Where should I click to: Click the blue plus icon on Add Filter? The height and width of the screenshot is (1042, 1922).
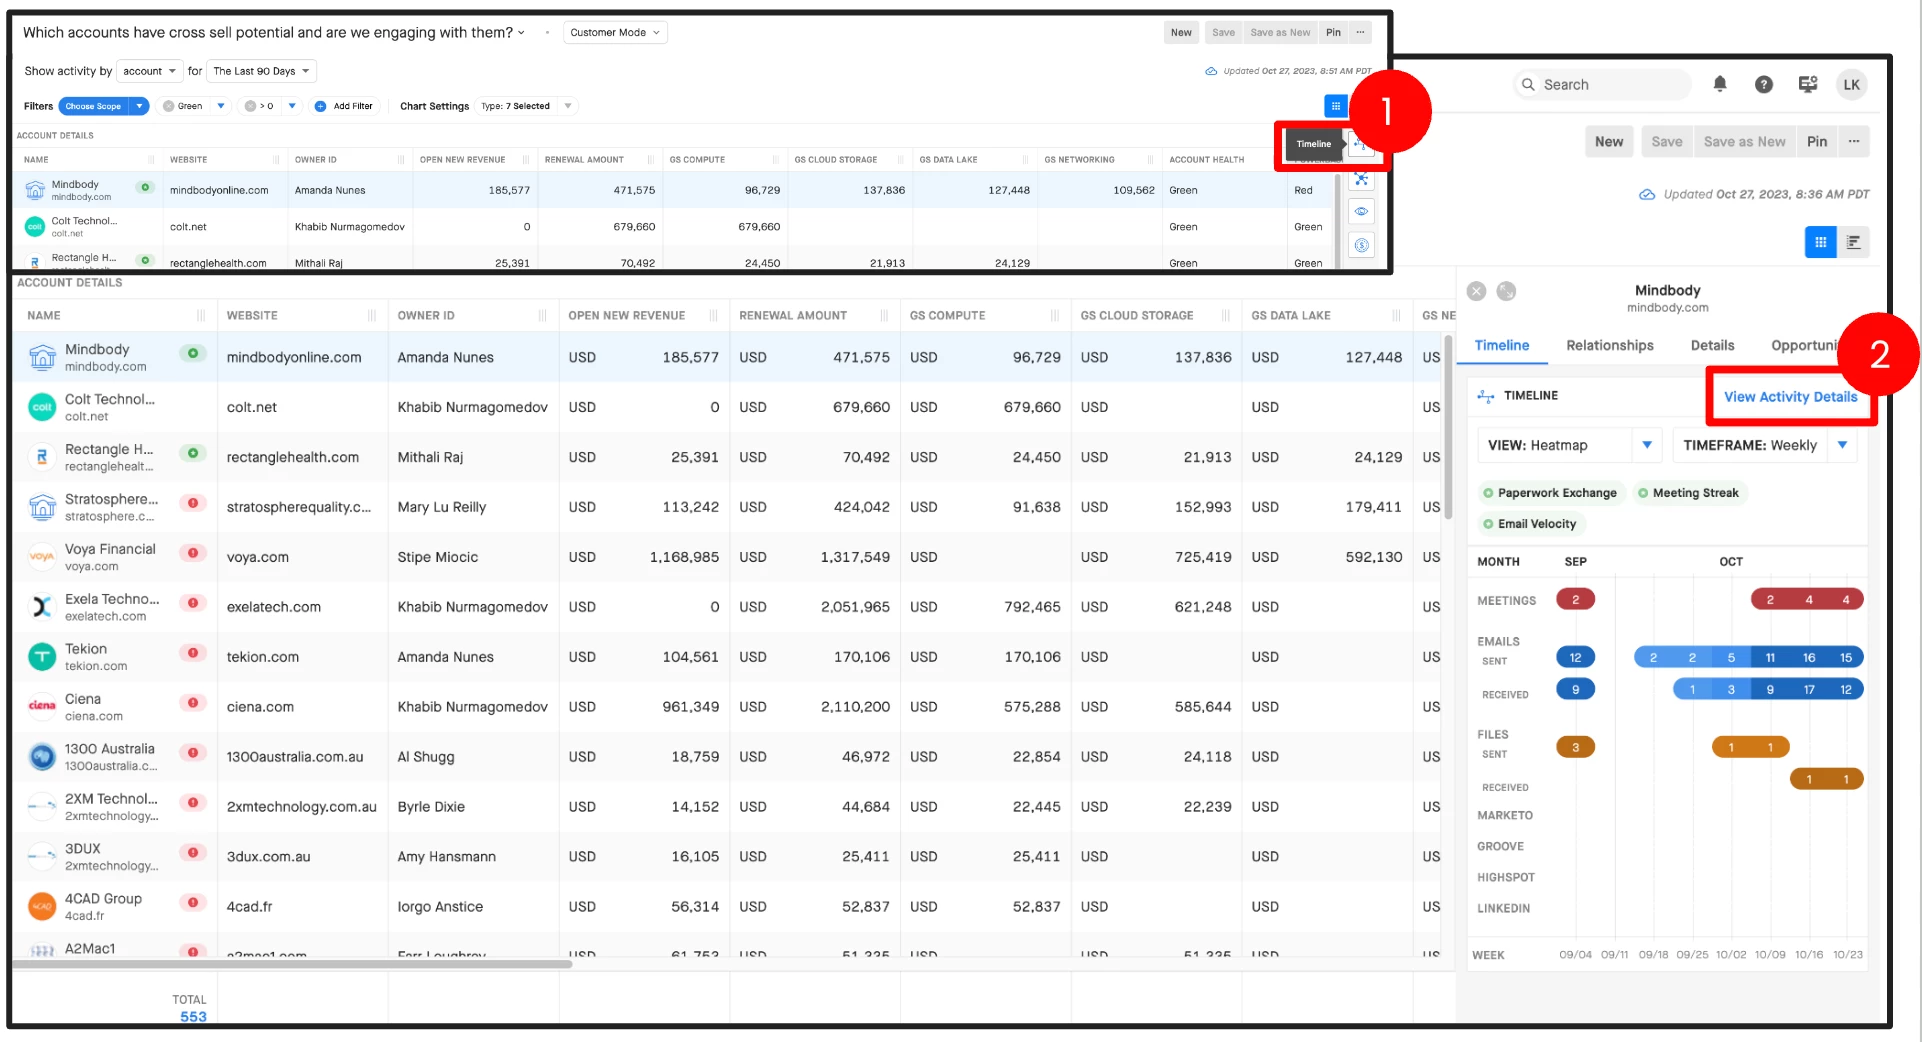[320, 106]
